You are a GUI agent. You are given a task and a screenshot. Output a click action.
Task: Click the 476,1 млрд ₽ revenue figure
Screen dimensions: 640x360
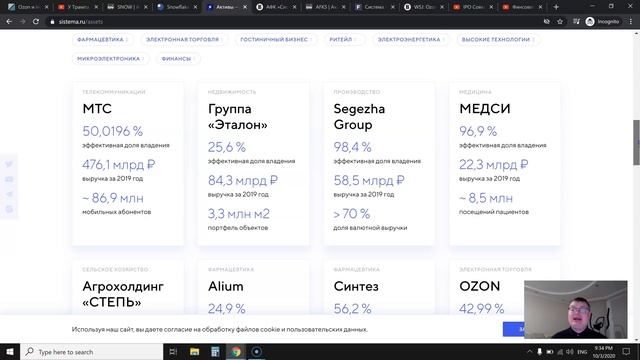[x=119, y=165]
